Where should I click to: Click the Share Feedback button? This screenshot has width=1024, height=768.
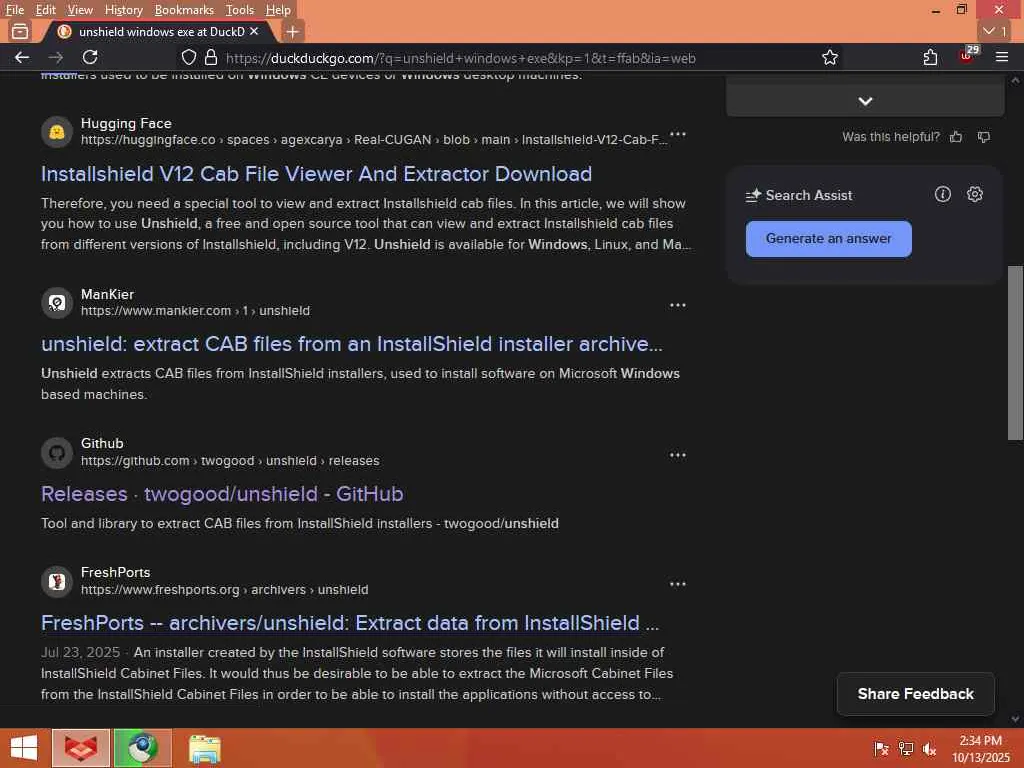916,694
